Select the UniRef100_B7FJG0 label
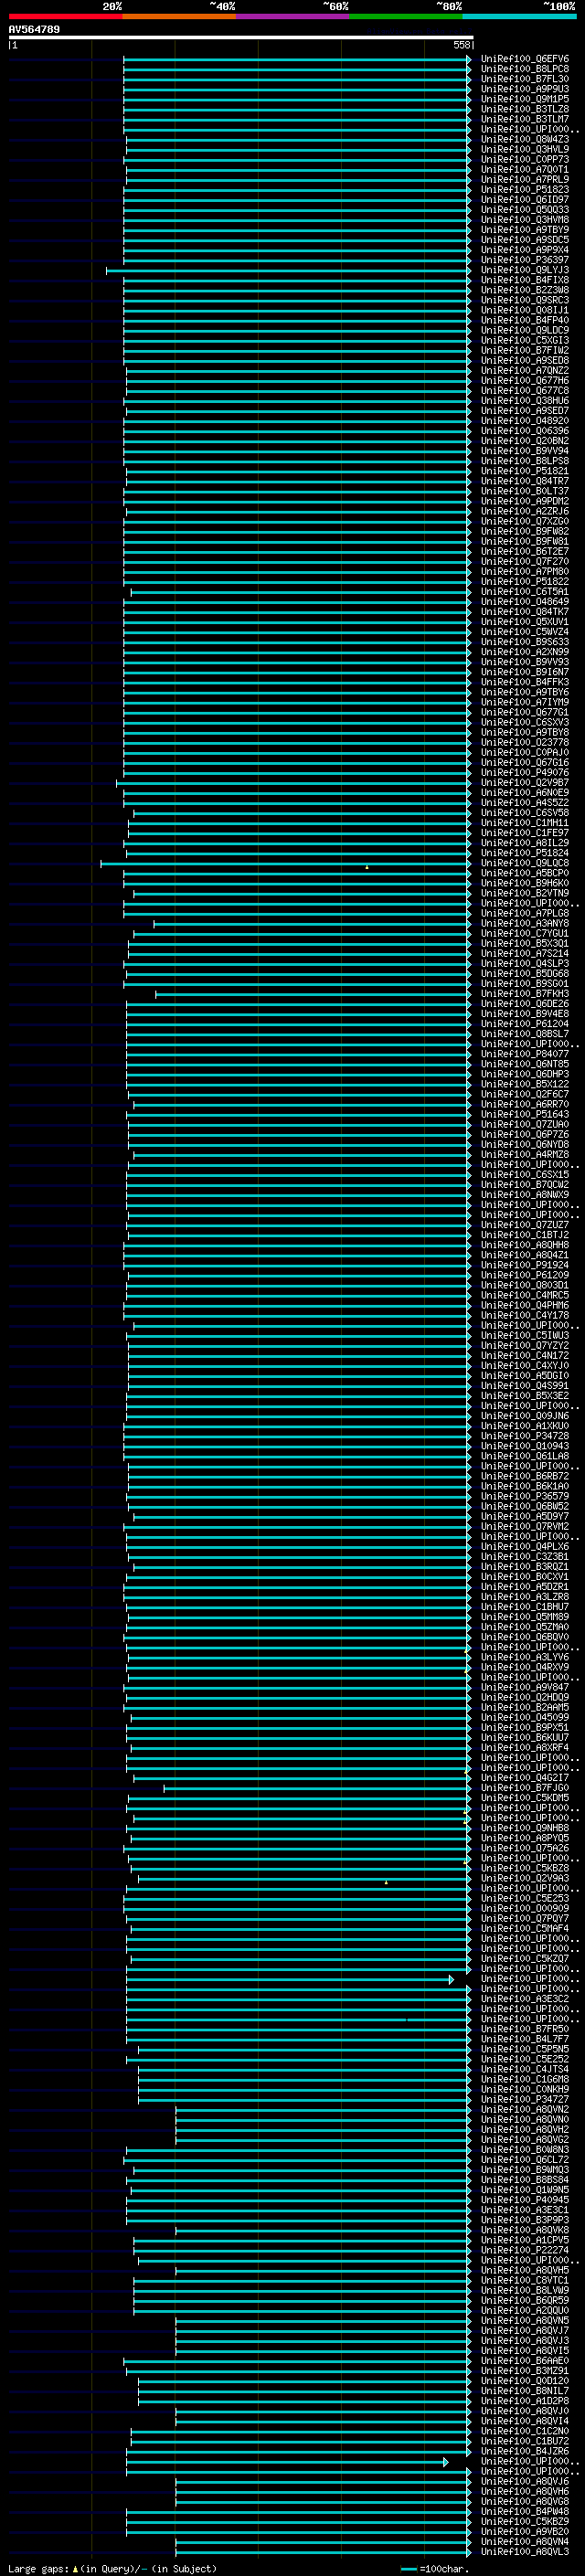Viewport: 585px width, 2576px height. coord(524,1788)
